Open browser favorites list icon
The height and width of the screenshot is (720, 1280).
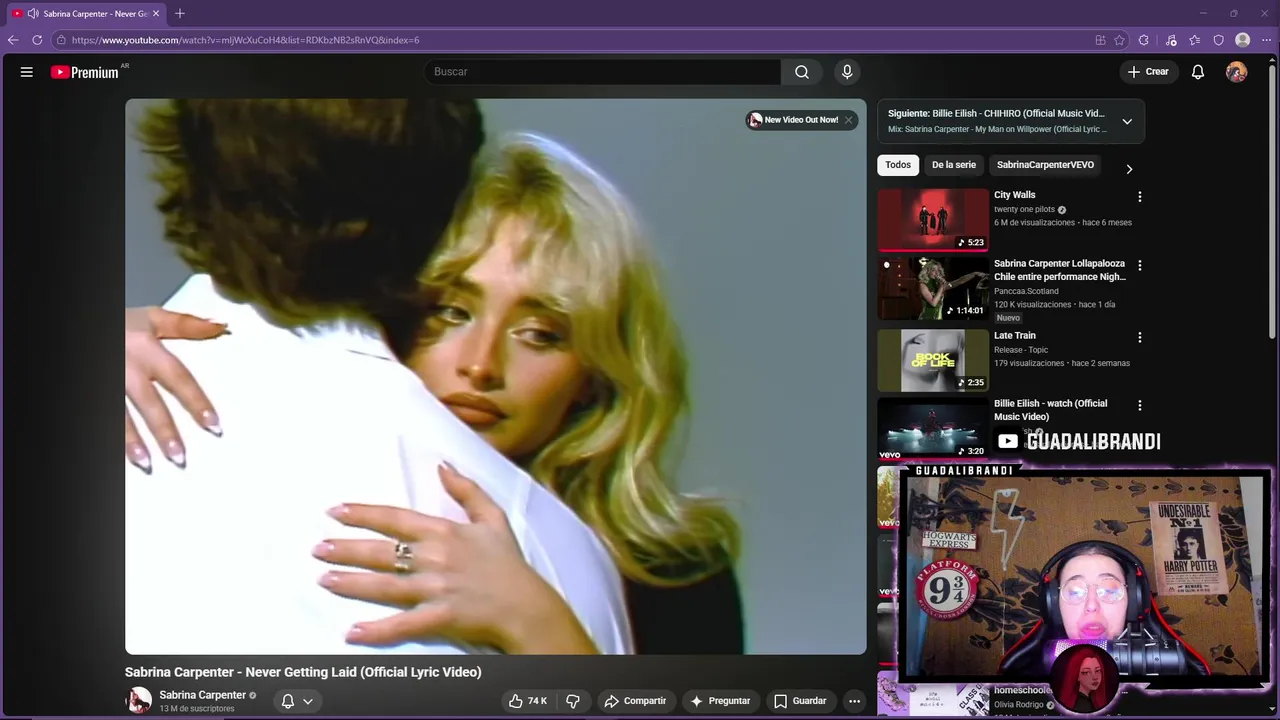(1195, 40)
